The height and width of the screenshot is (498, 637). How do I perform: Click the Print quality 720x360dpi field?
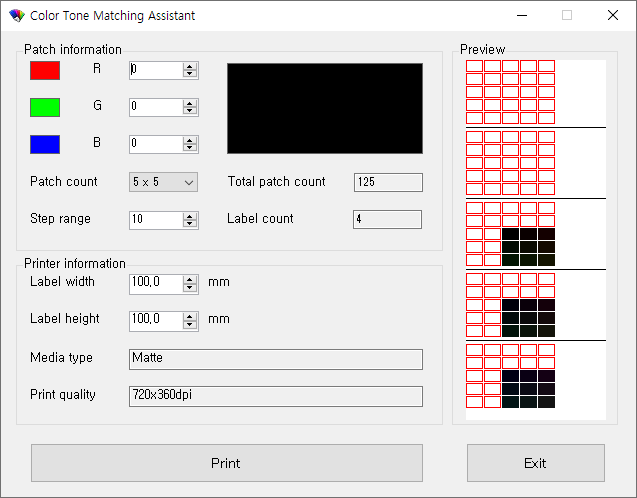276,396
